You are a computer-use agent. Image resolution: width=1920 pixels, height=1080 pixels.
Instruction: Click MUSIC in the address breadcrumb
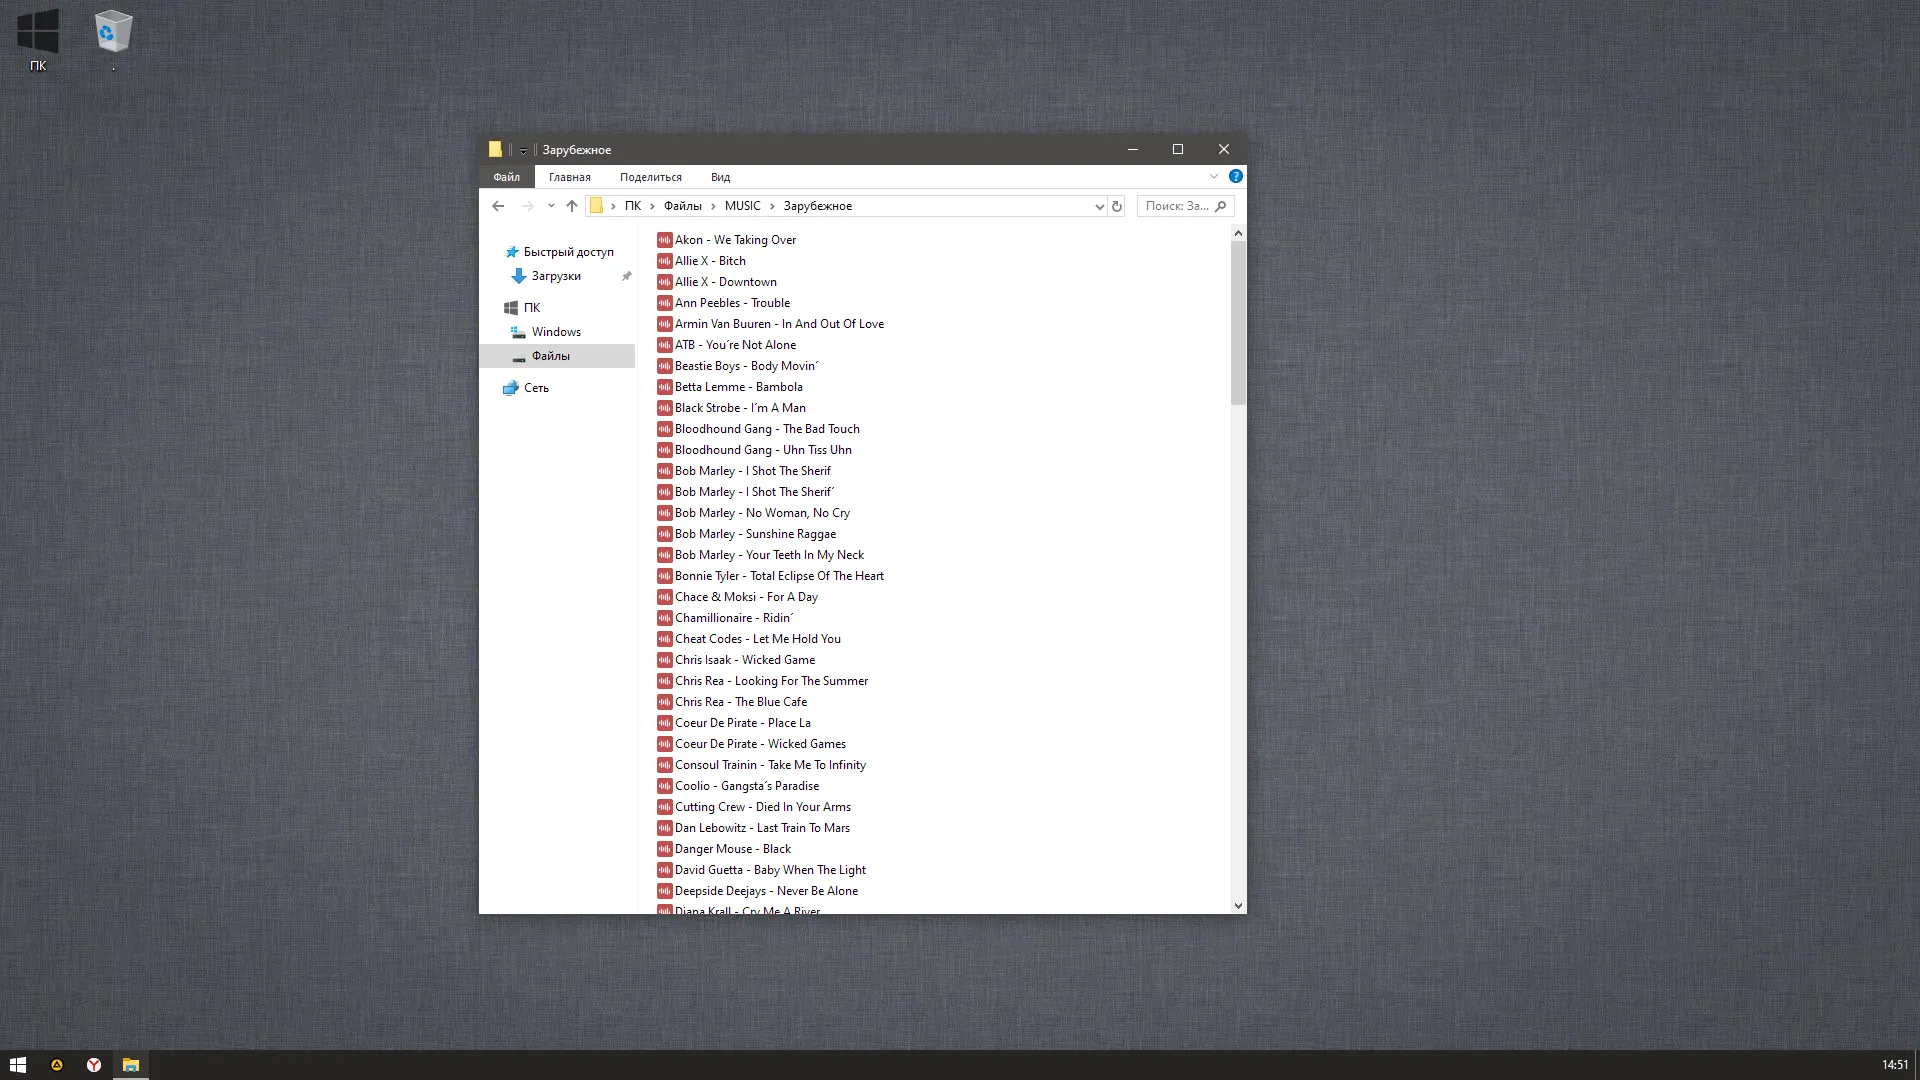point(743,206)
